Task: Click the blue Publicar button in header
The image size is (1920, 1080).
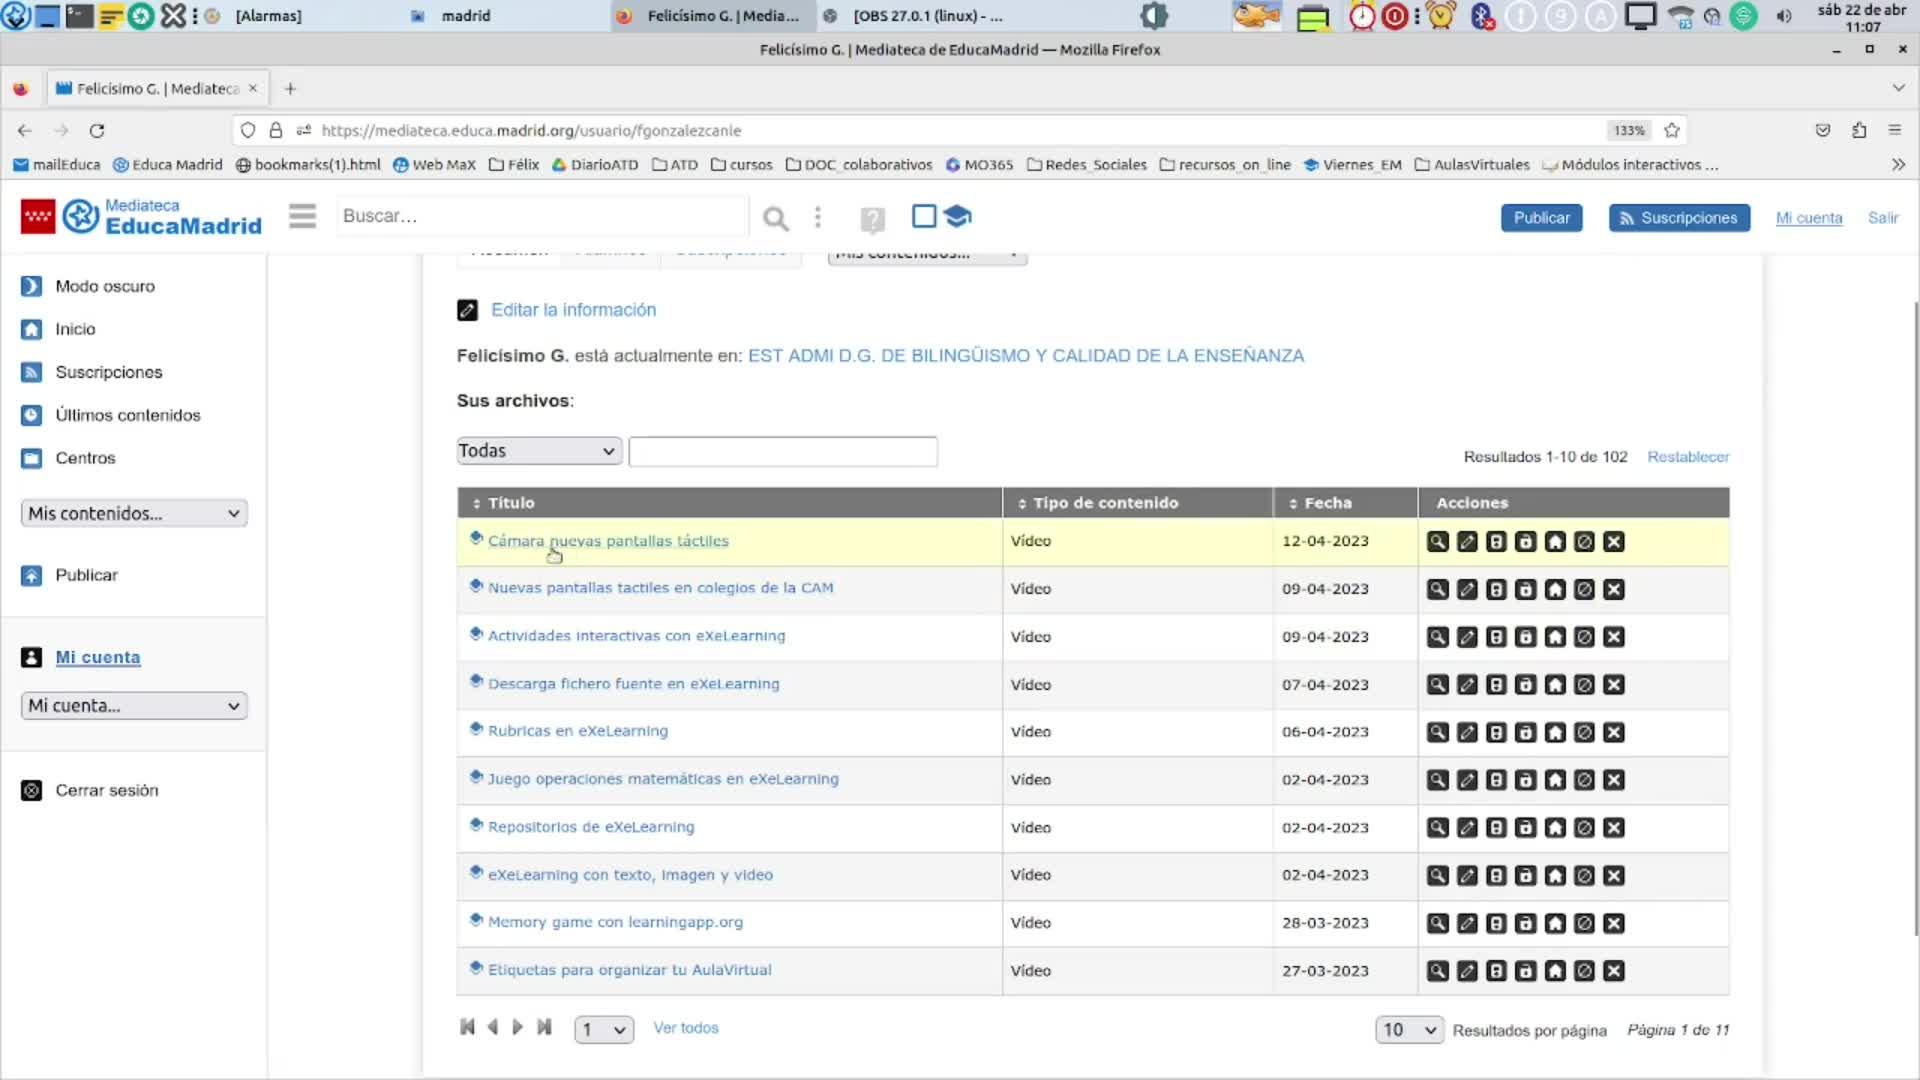Action: [x=1541, y=218]
